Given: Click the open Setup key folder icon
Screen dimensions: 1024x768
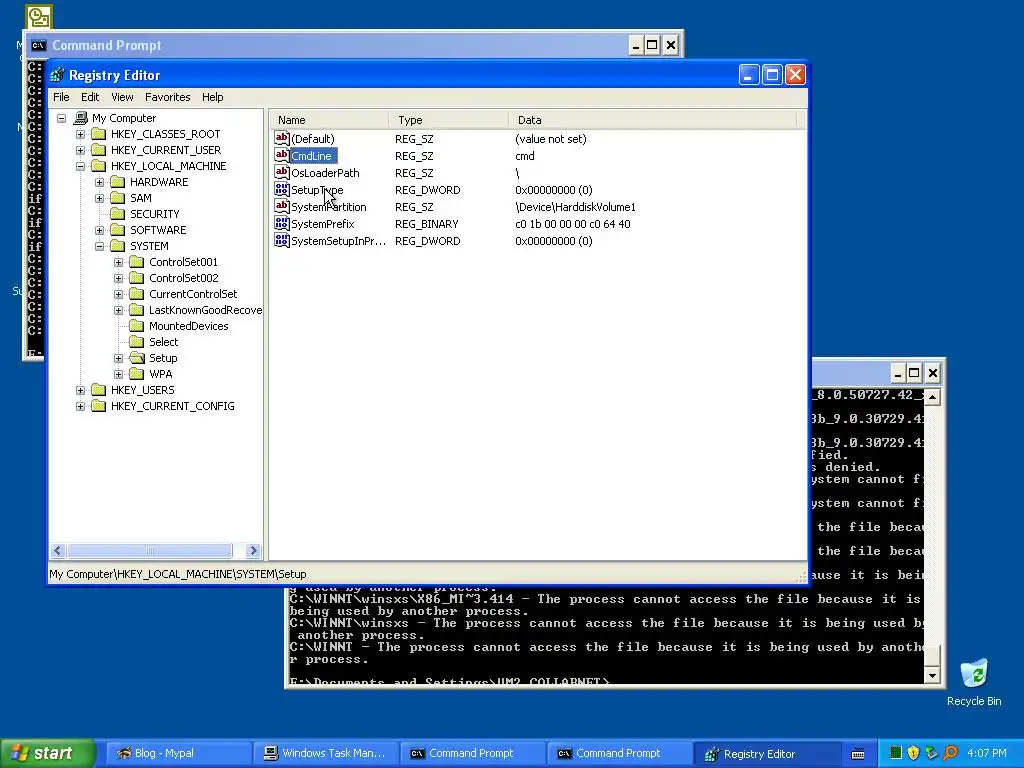Looking at the screenshot, I should [x=136, y=358].
